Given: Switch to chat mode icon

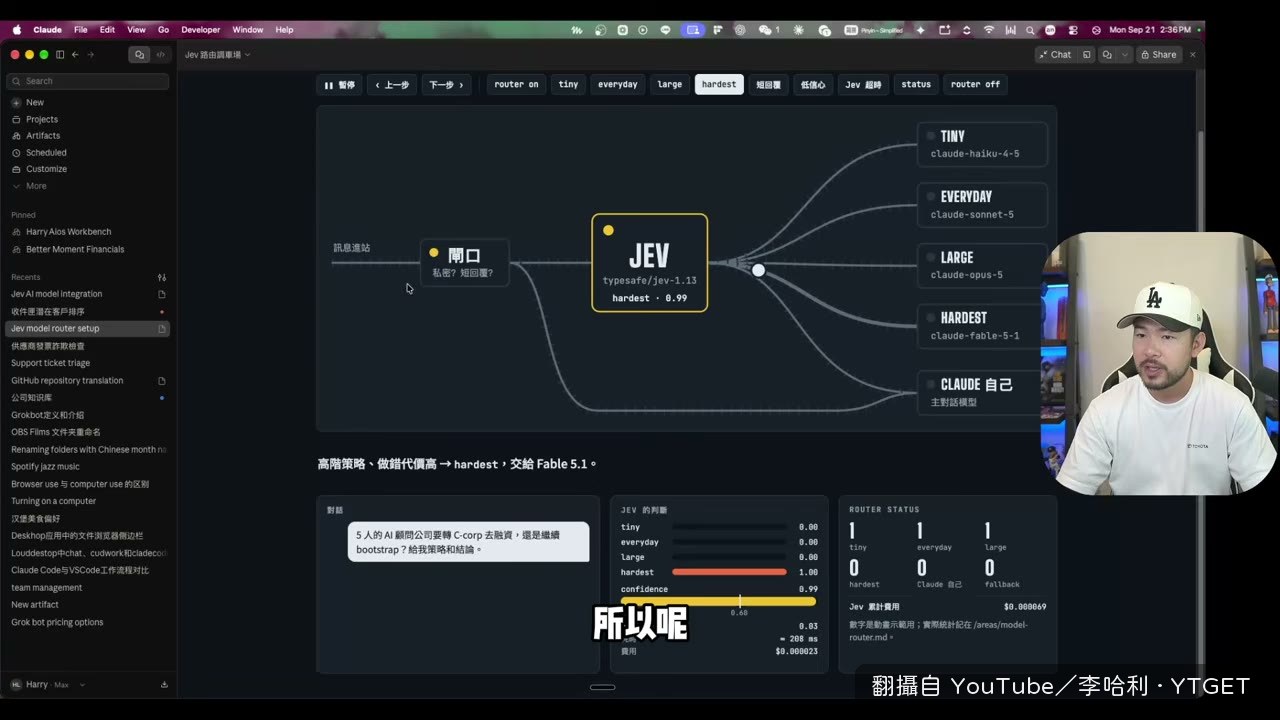Looking at the screenshot, I should 139,54.
